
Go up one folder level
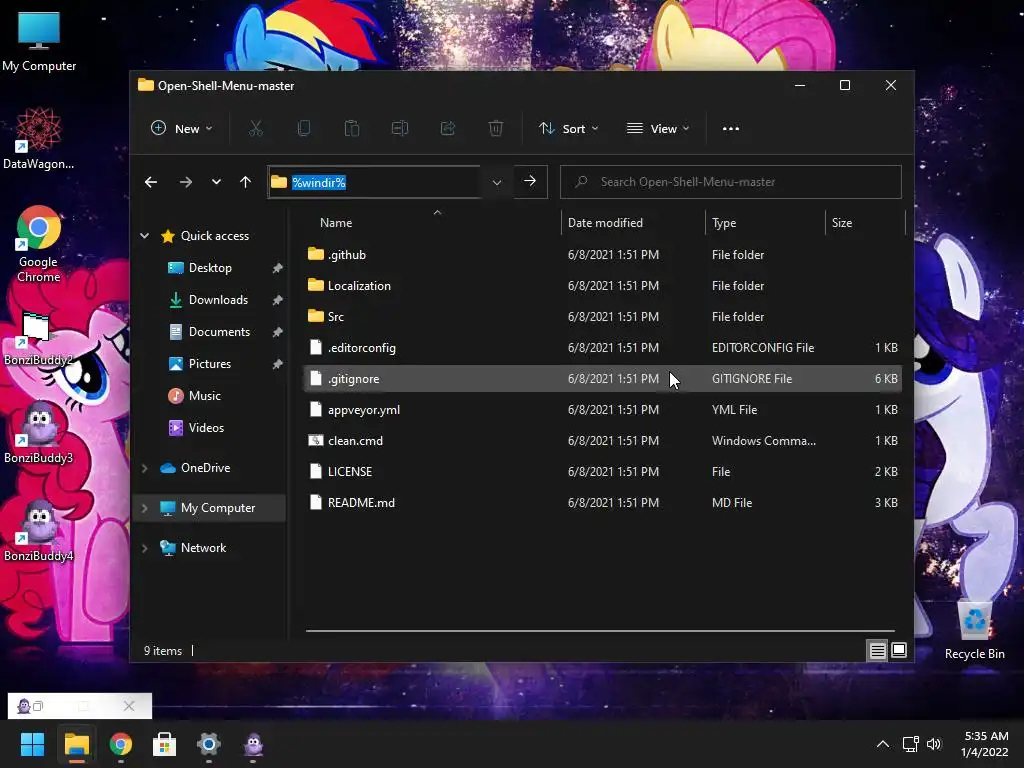(x=246, y=182)
